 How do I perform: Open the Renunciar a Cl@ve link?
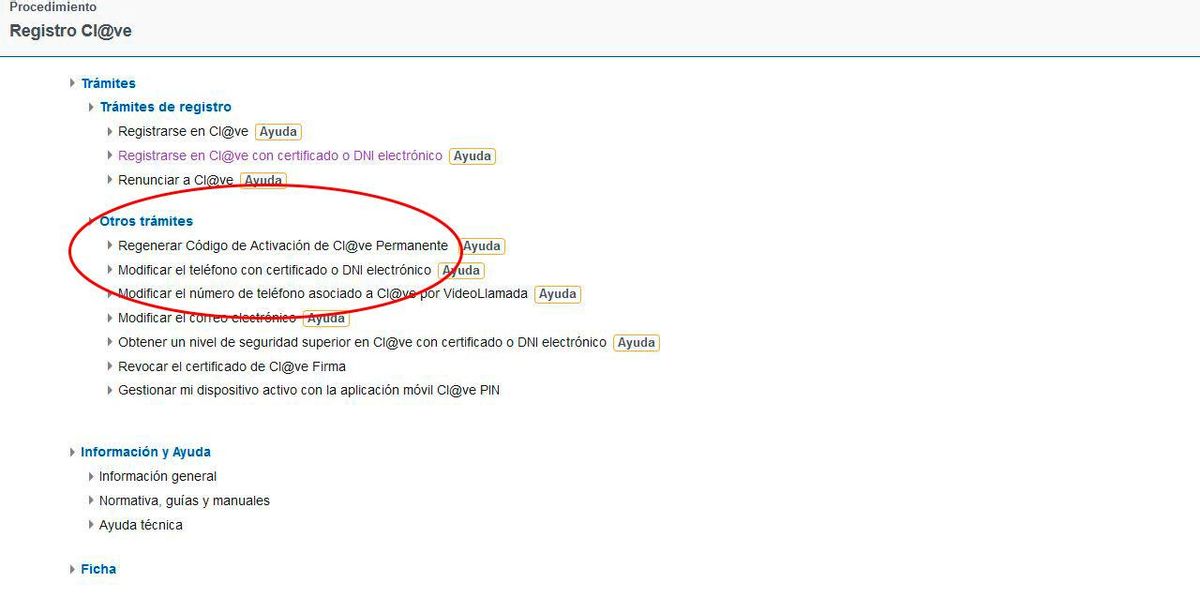175,180
